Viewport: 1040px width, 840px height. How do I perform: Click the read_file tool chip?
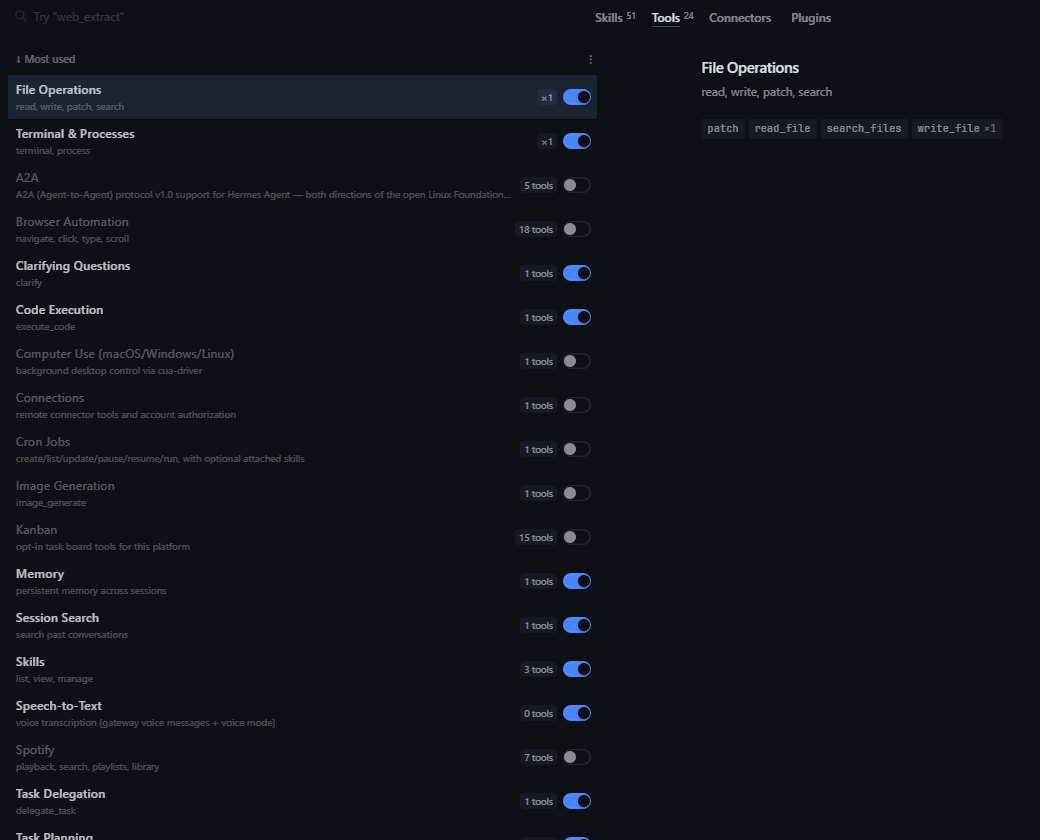click(782, 129)
